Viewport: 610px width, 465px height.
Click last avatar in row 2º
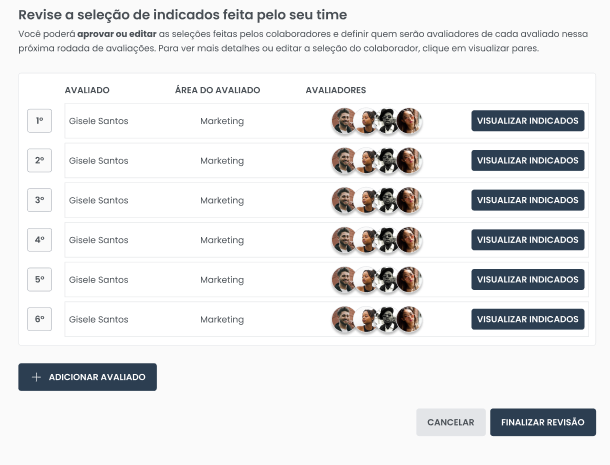coord(409,161)
